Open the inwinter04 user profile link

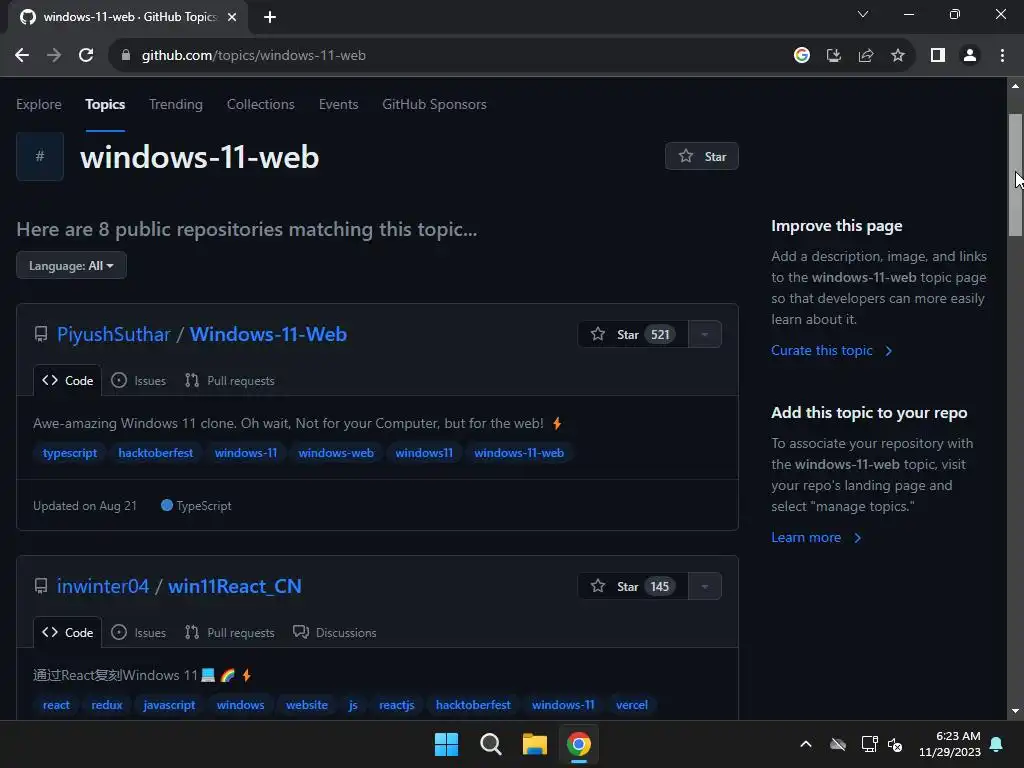(x=103, y=586)
